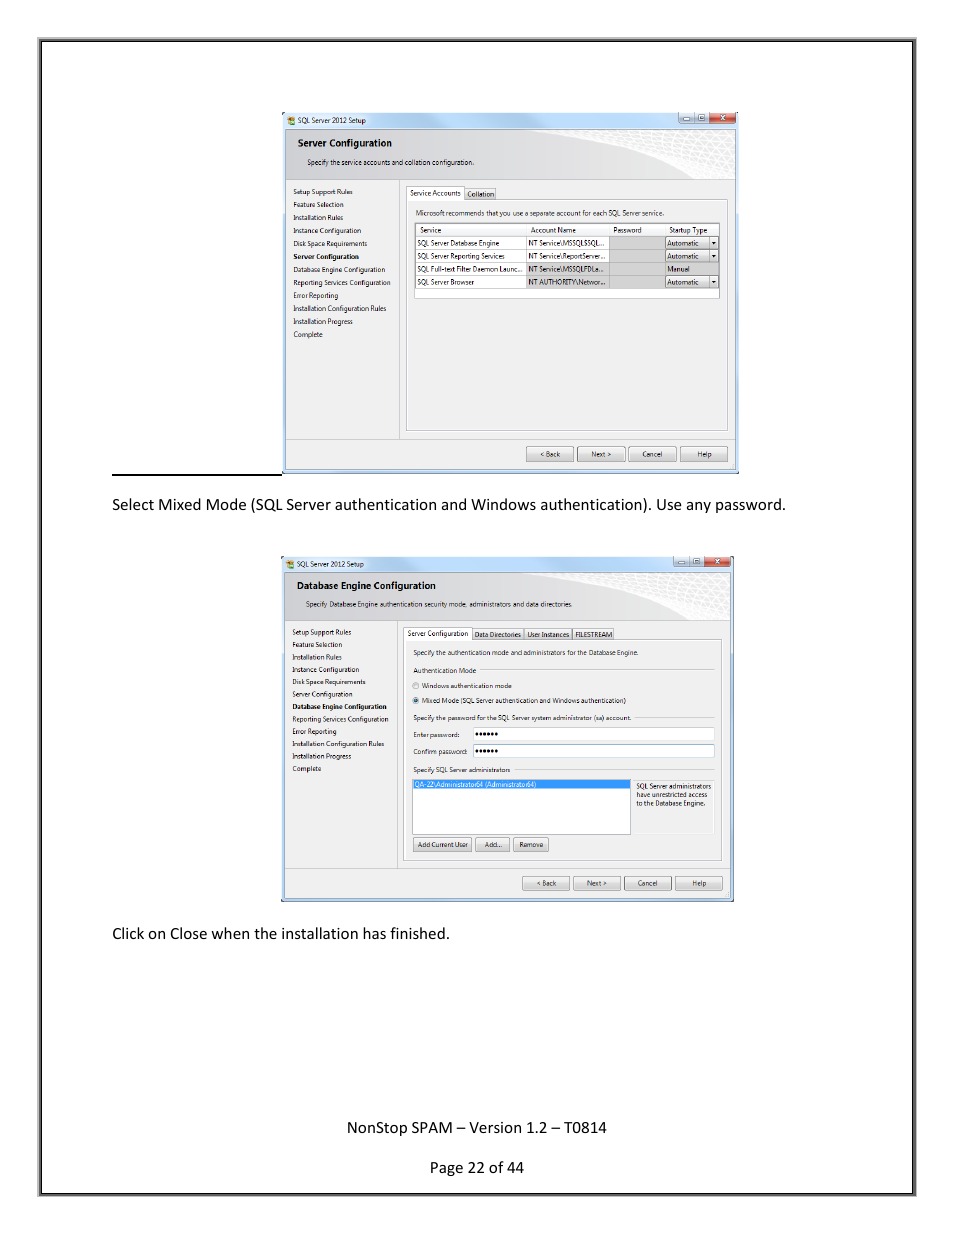Open Startup Type dropdown for SQL Server Database Engine
Image resolution: width=954 pixels, height=1235 pixels.
(x=714, y=243)
